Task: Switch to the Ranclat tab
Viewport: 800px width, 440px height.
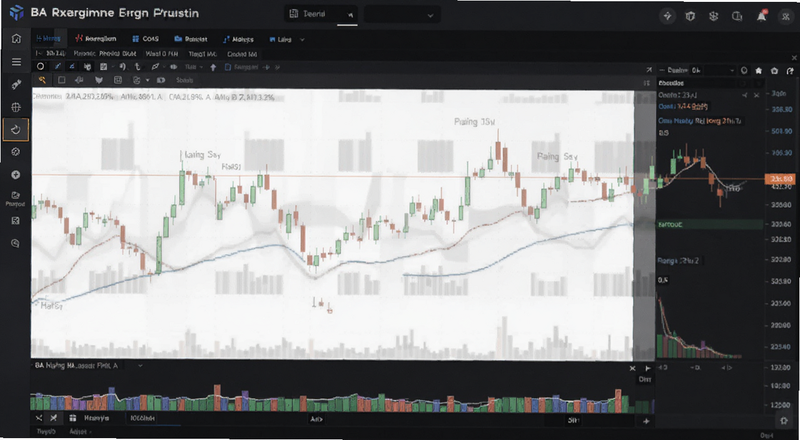Action: 191,39
